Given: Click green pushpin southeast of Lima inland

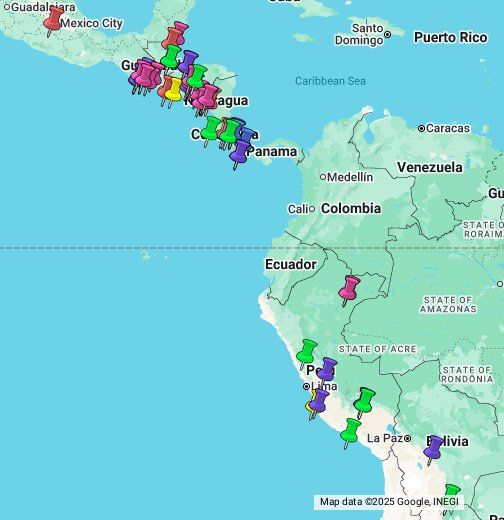Looking at the screenshot, I should (x=365, y=402).
